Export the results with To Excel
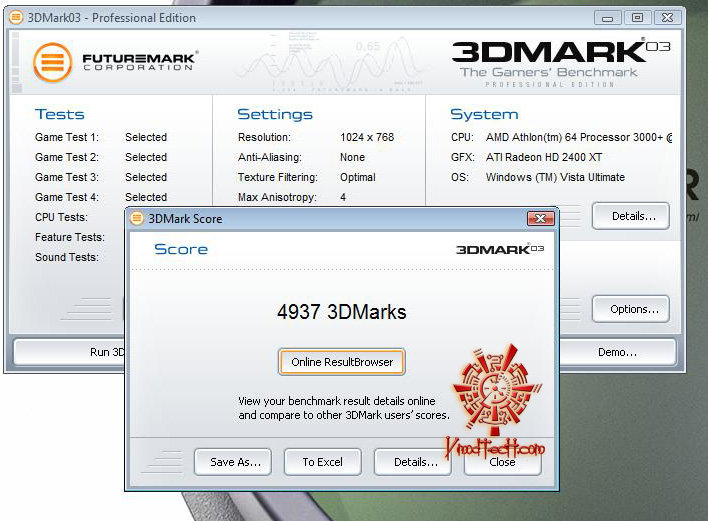708x521 pixels. tap(323, 462)
